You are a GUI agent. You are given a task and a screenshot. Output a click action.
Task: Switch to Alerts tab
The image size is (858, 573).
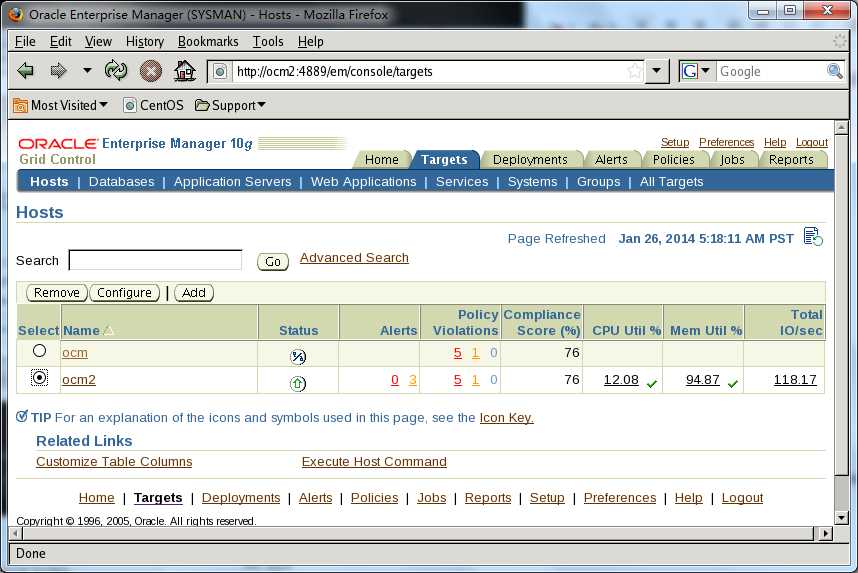click(x=611, y=159)
